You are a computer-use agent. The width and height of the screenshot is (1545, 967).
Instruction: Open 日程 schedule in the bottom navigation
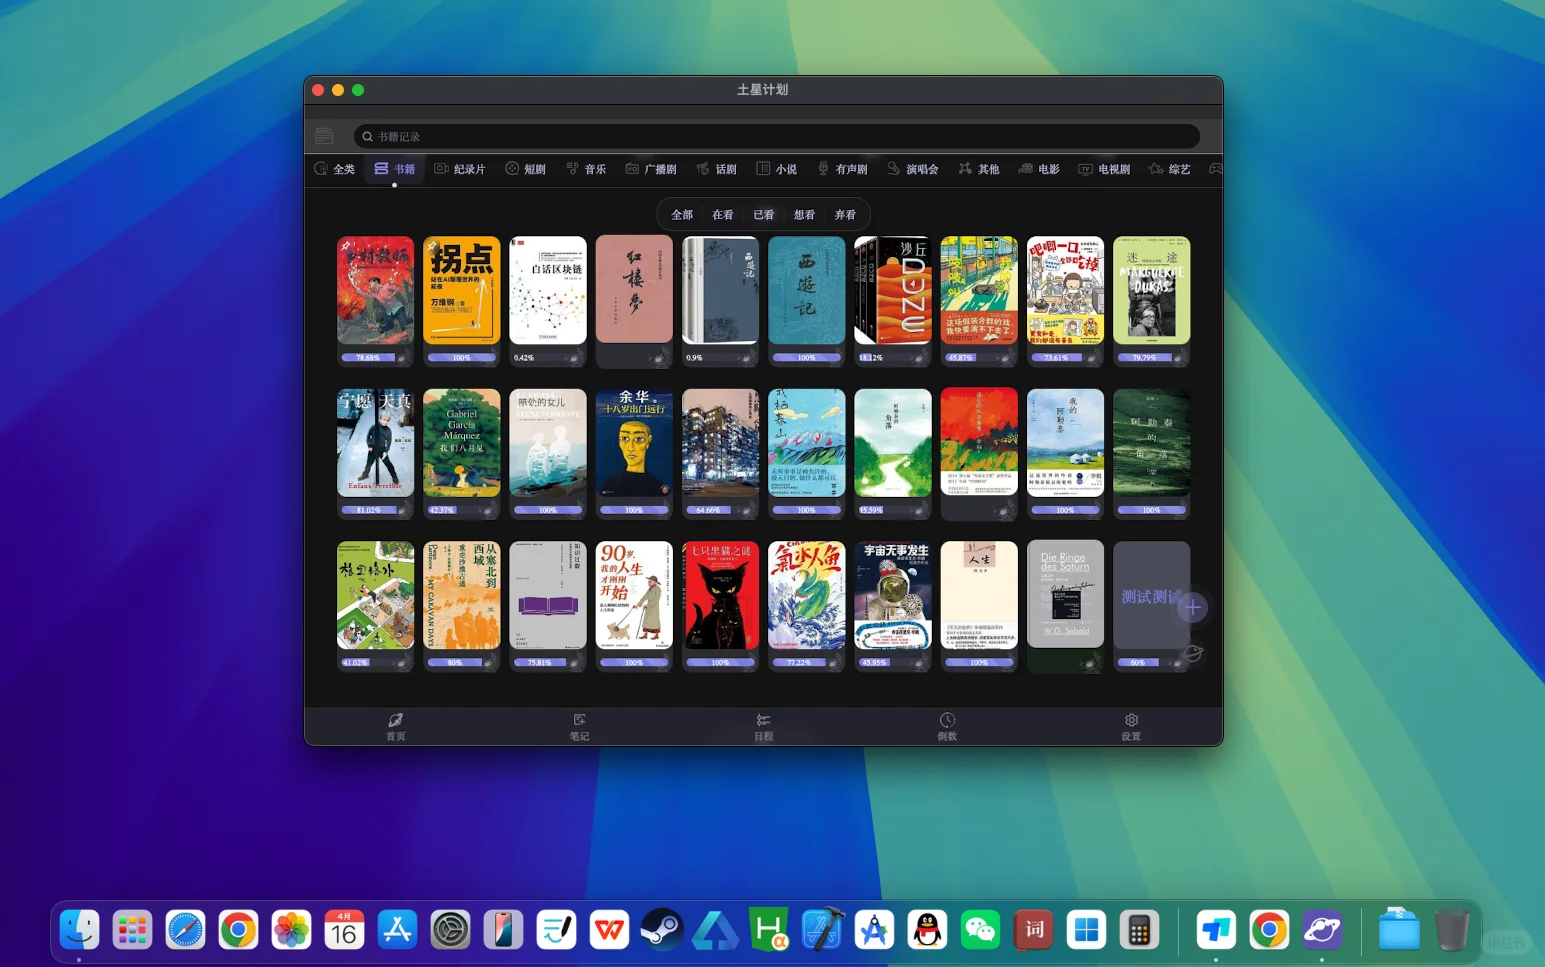click(x=763, y=727)
